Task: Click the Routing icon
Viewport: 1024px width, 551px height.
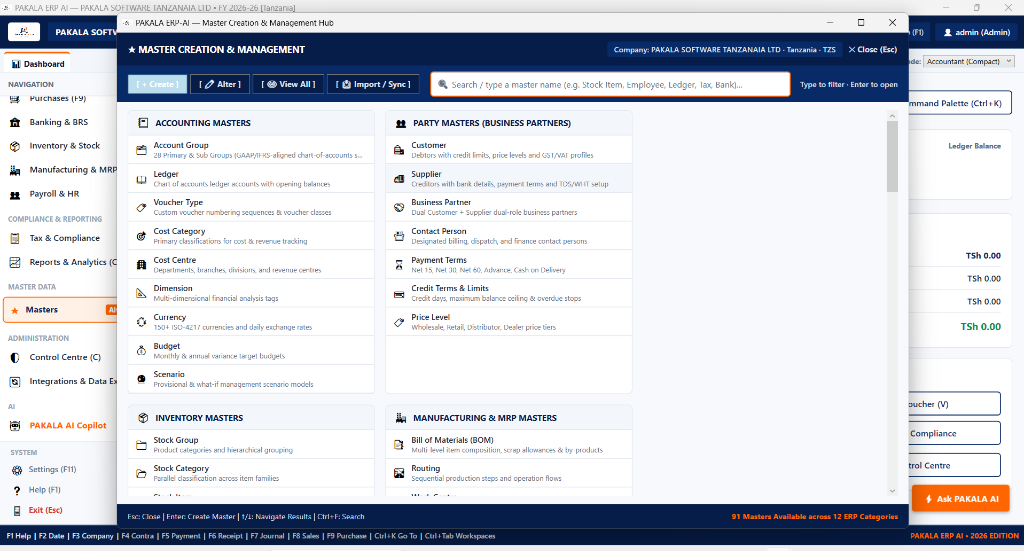Action: click(399, 473)
